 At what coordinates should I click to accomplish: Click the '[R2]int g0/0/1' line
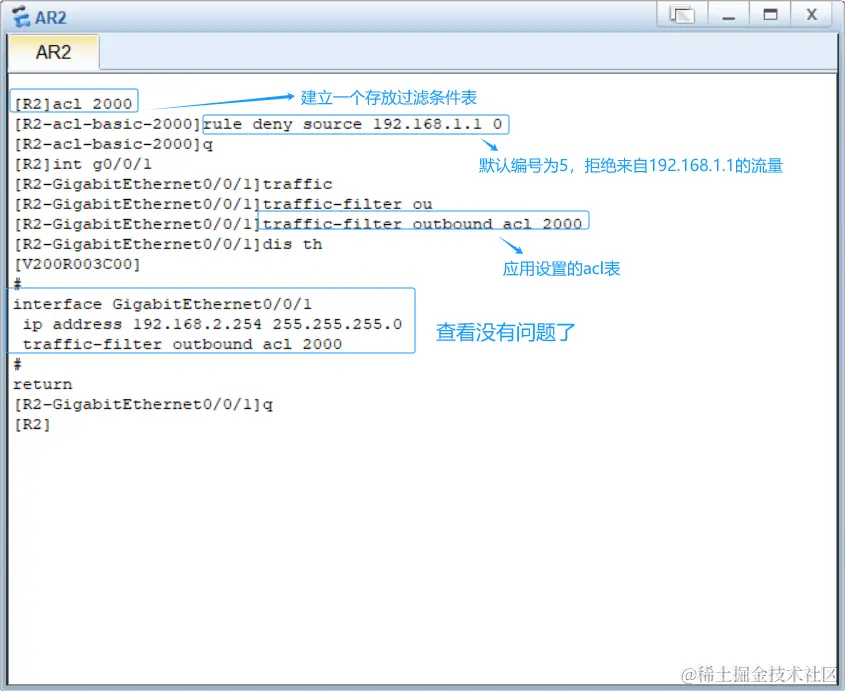[x=83, y=164]
